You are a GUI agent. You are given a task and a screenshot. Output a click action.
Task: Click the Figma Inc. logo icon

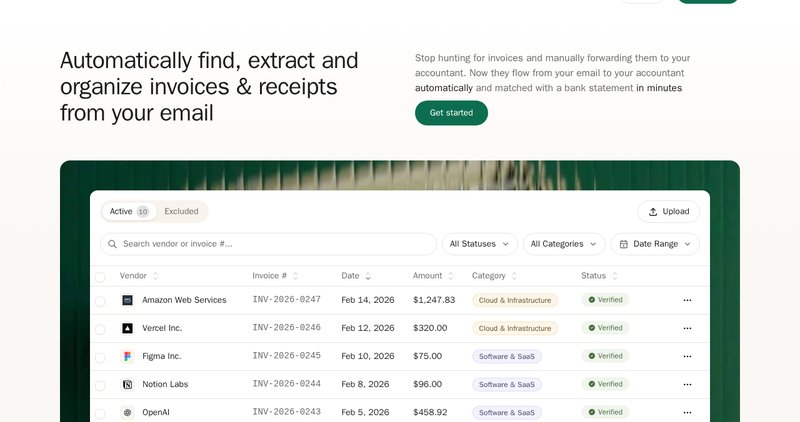pyautogui.click(x=127, y=356)
